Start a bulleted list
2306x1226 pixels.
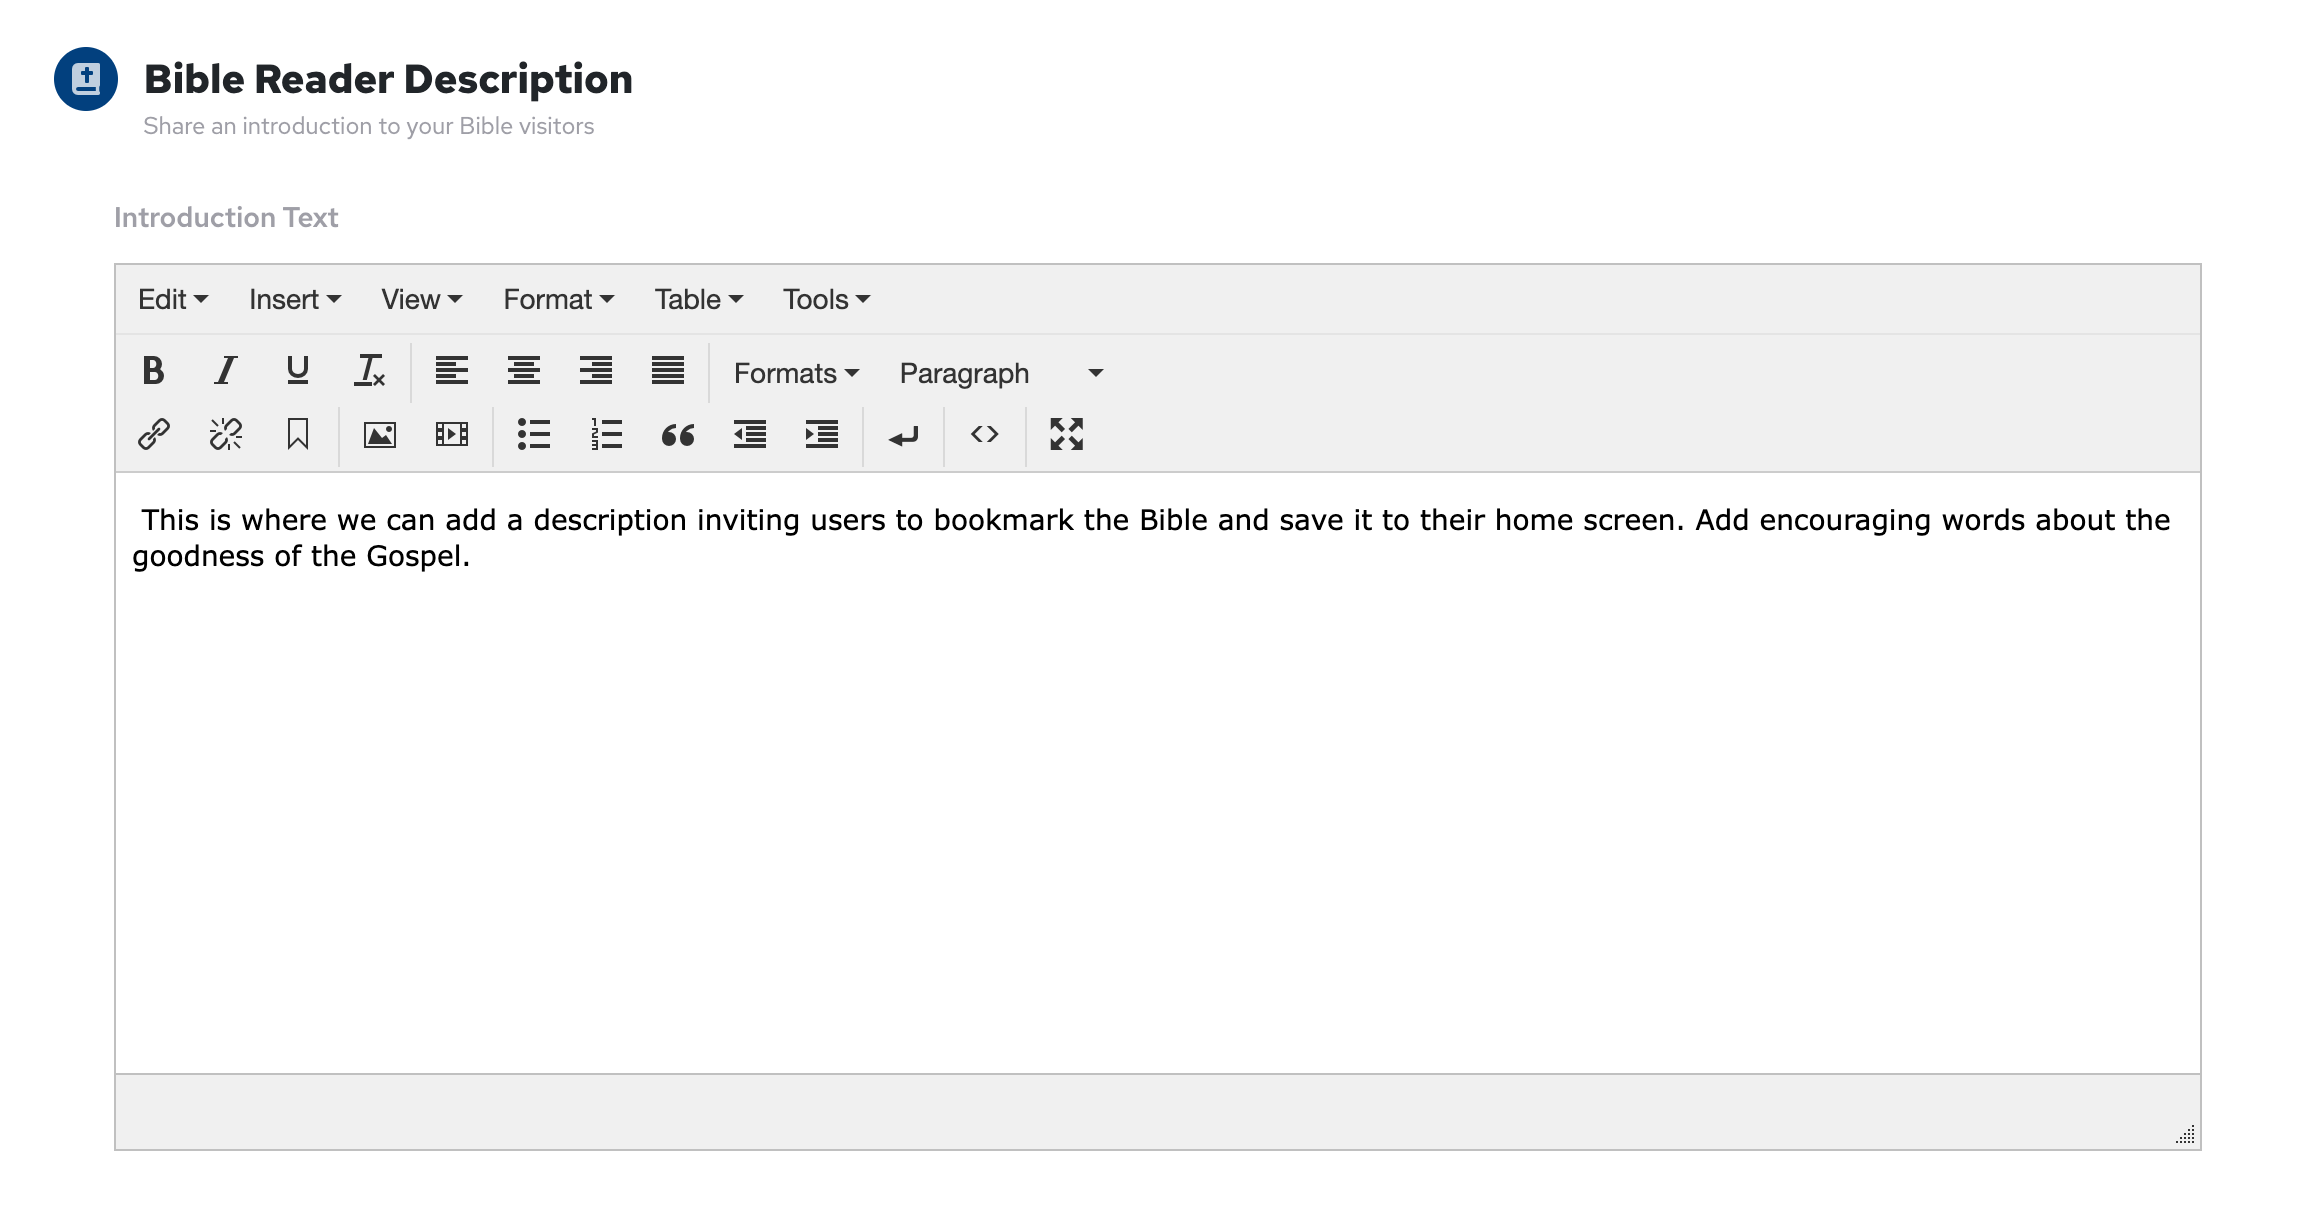tap(534, 435)
